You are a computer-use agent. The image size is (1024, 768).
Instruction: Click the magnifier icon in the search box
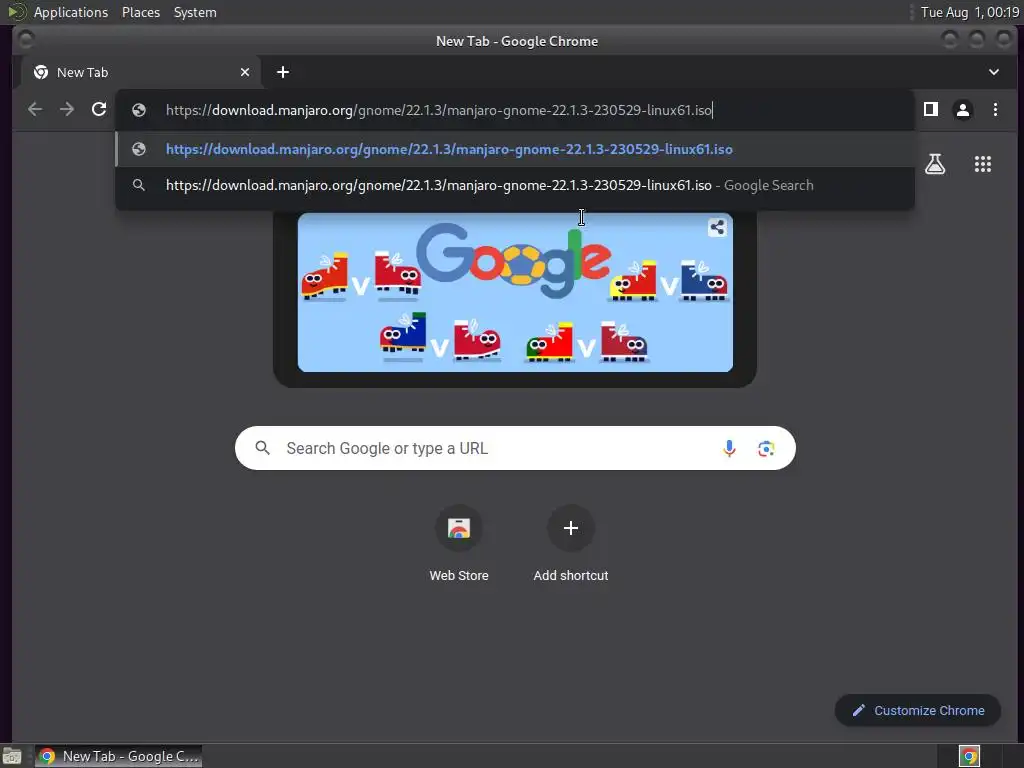tap(263, 448)
